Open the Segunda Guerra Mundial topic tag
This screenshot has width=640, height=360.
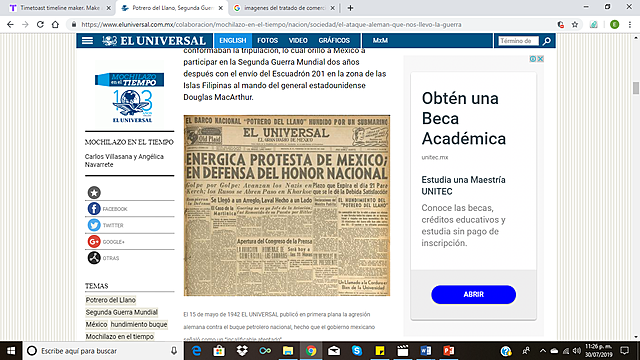click(122, 312)
